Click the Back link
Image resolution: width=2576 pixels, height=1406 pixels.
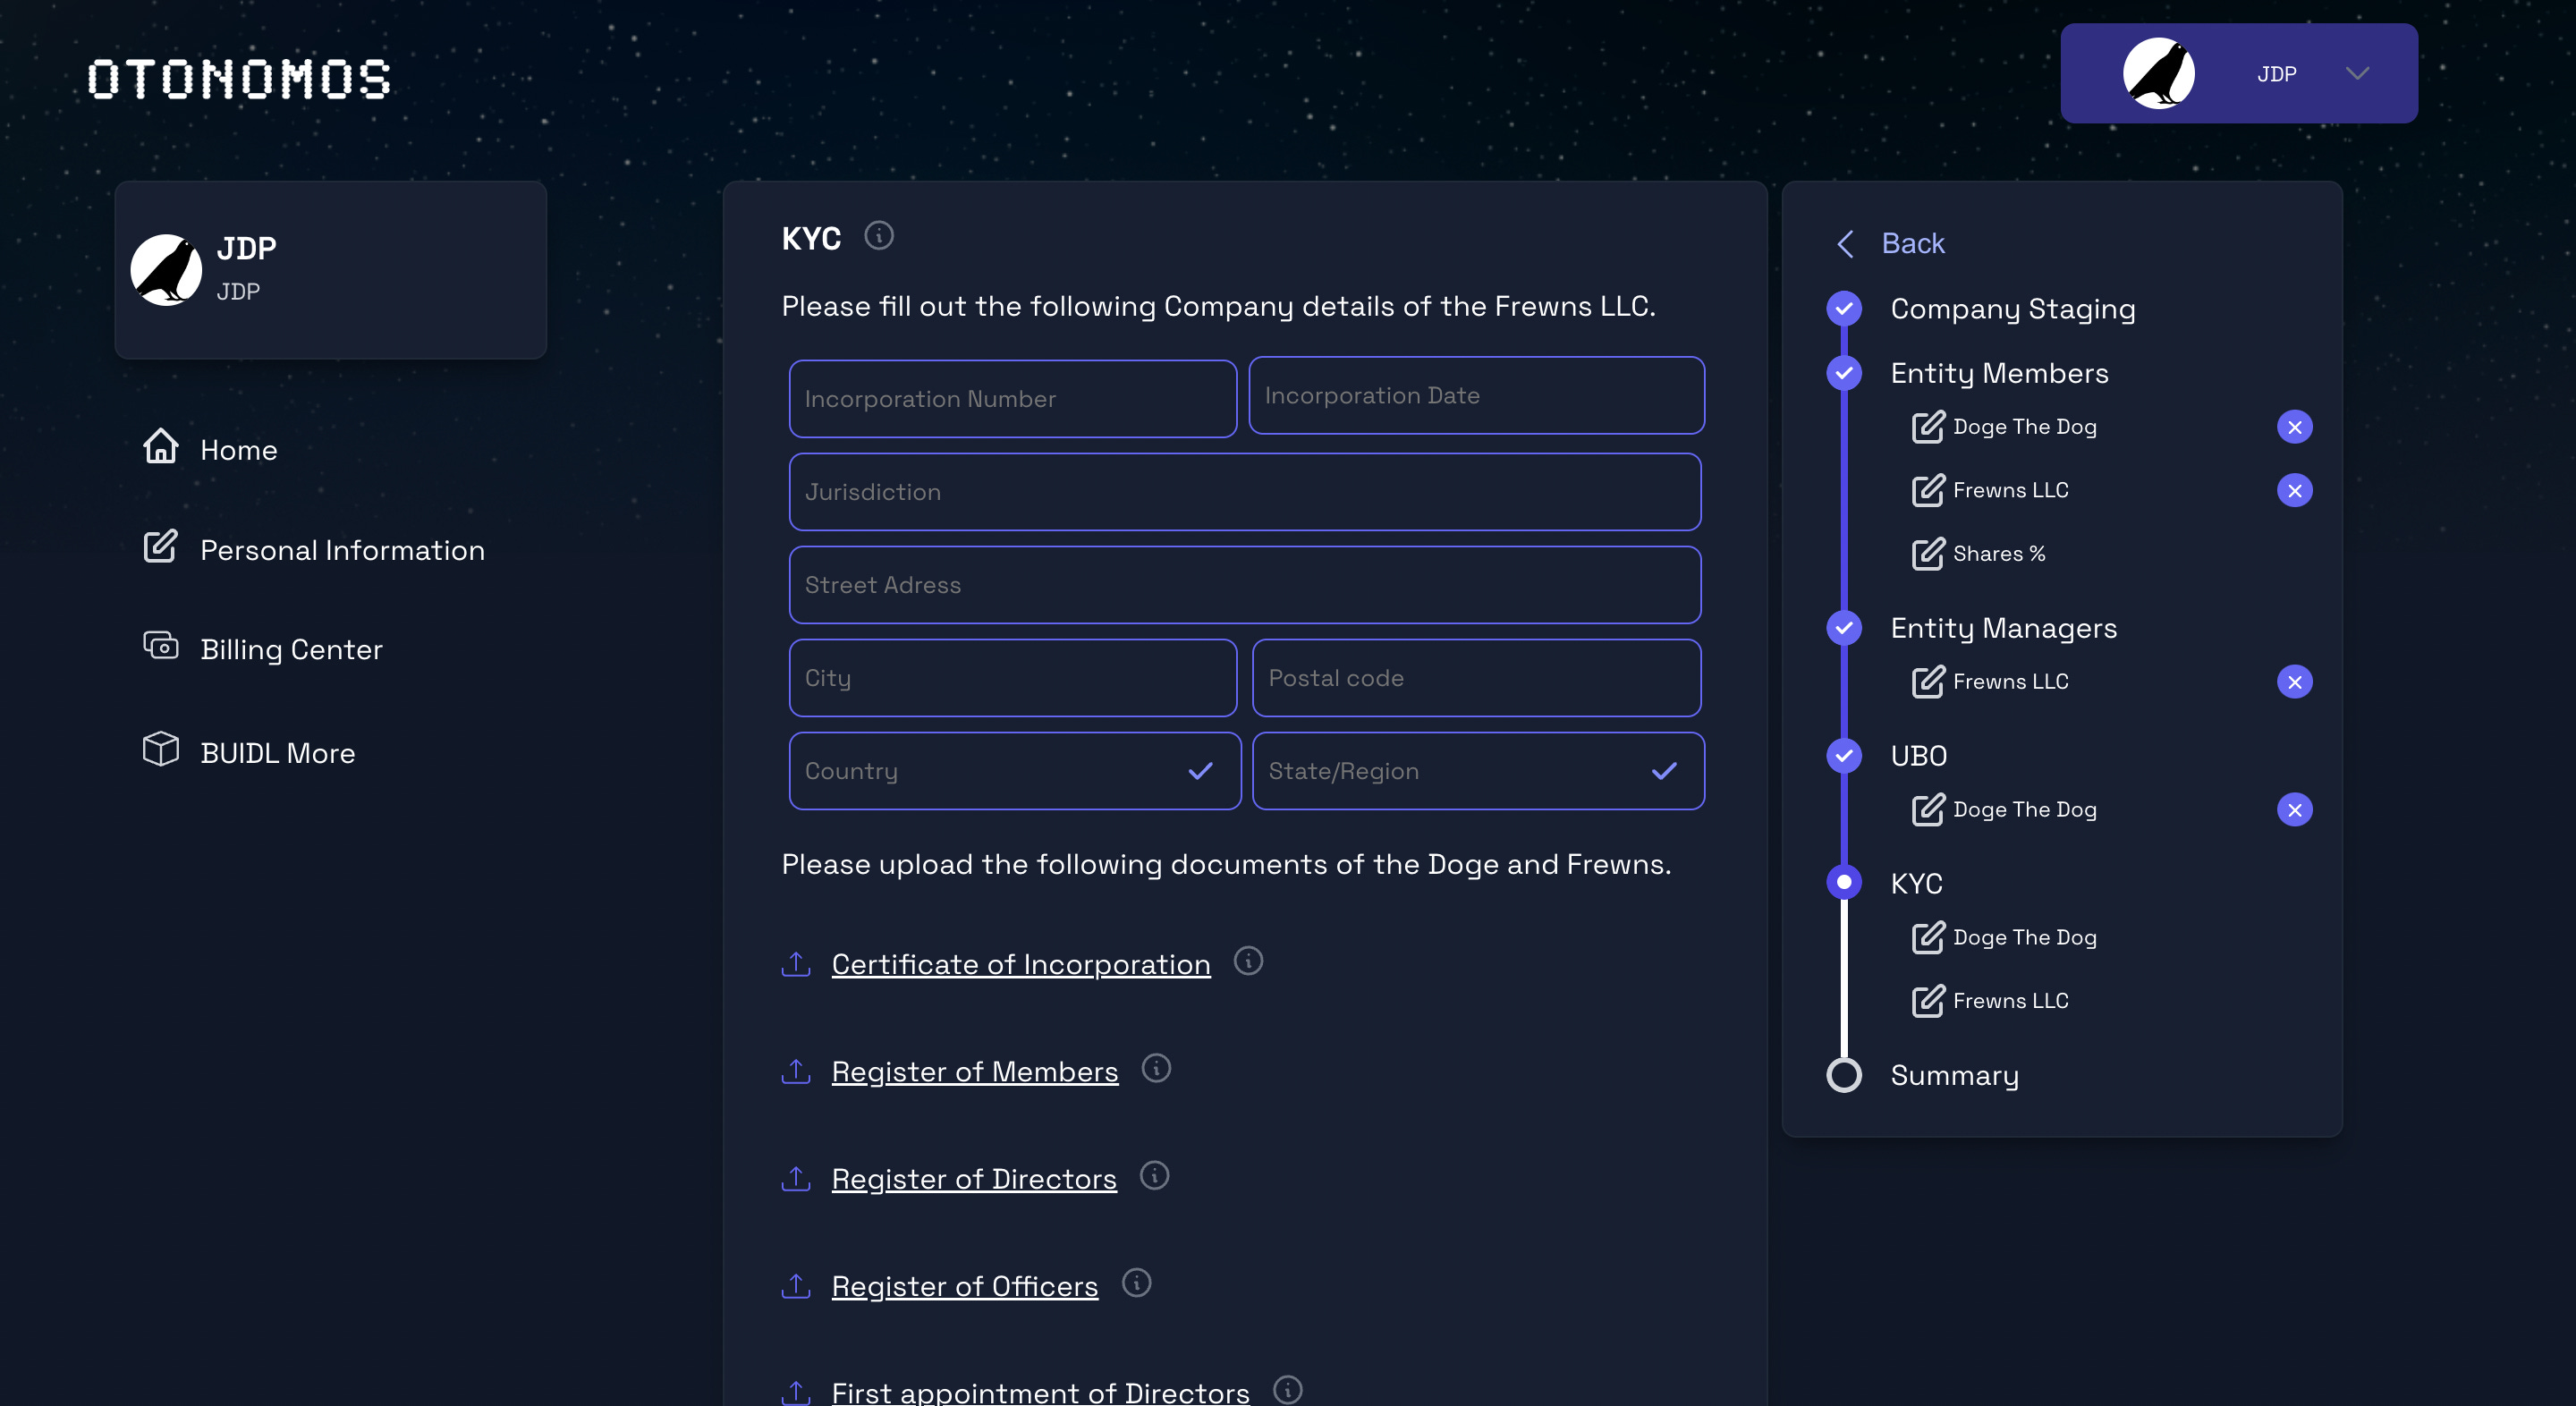(x=1911, y=243)
